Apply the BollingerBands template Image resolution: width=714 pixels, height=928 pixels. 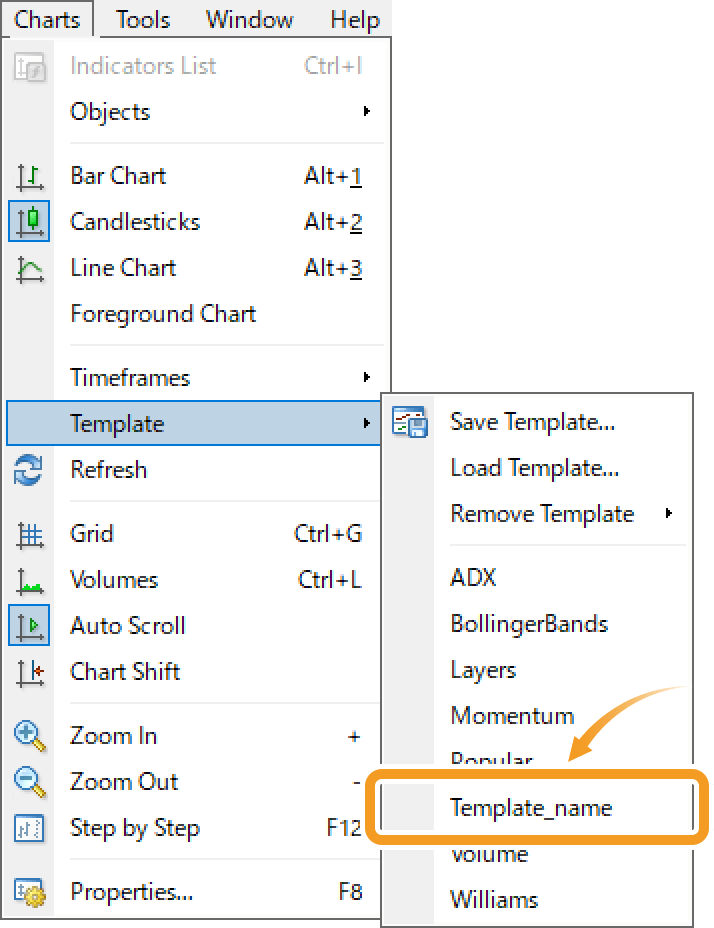529,624
